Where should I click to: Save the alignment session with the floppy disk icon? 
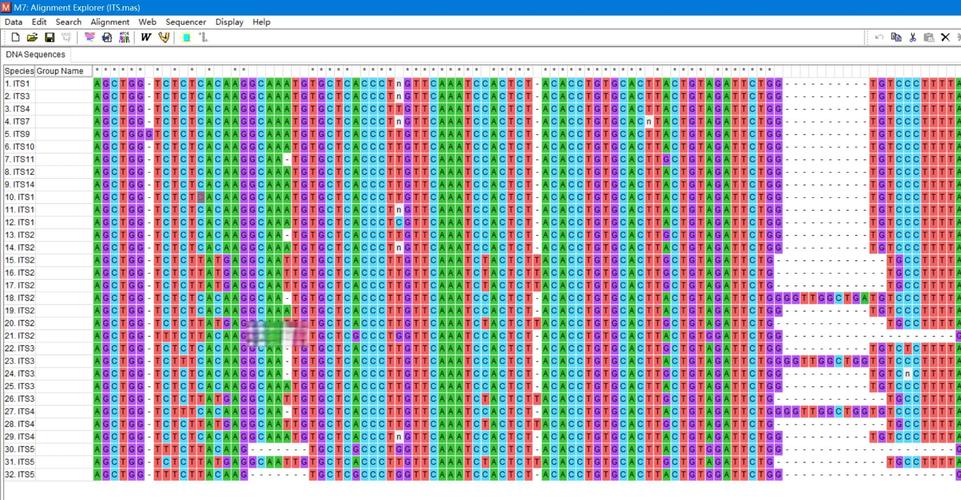point(49,37)
